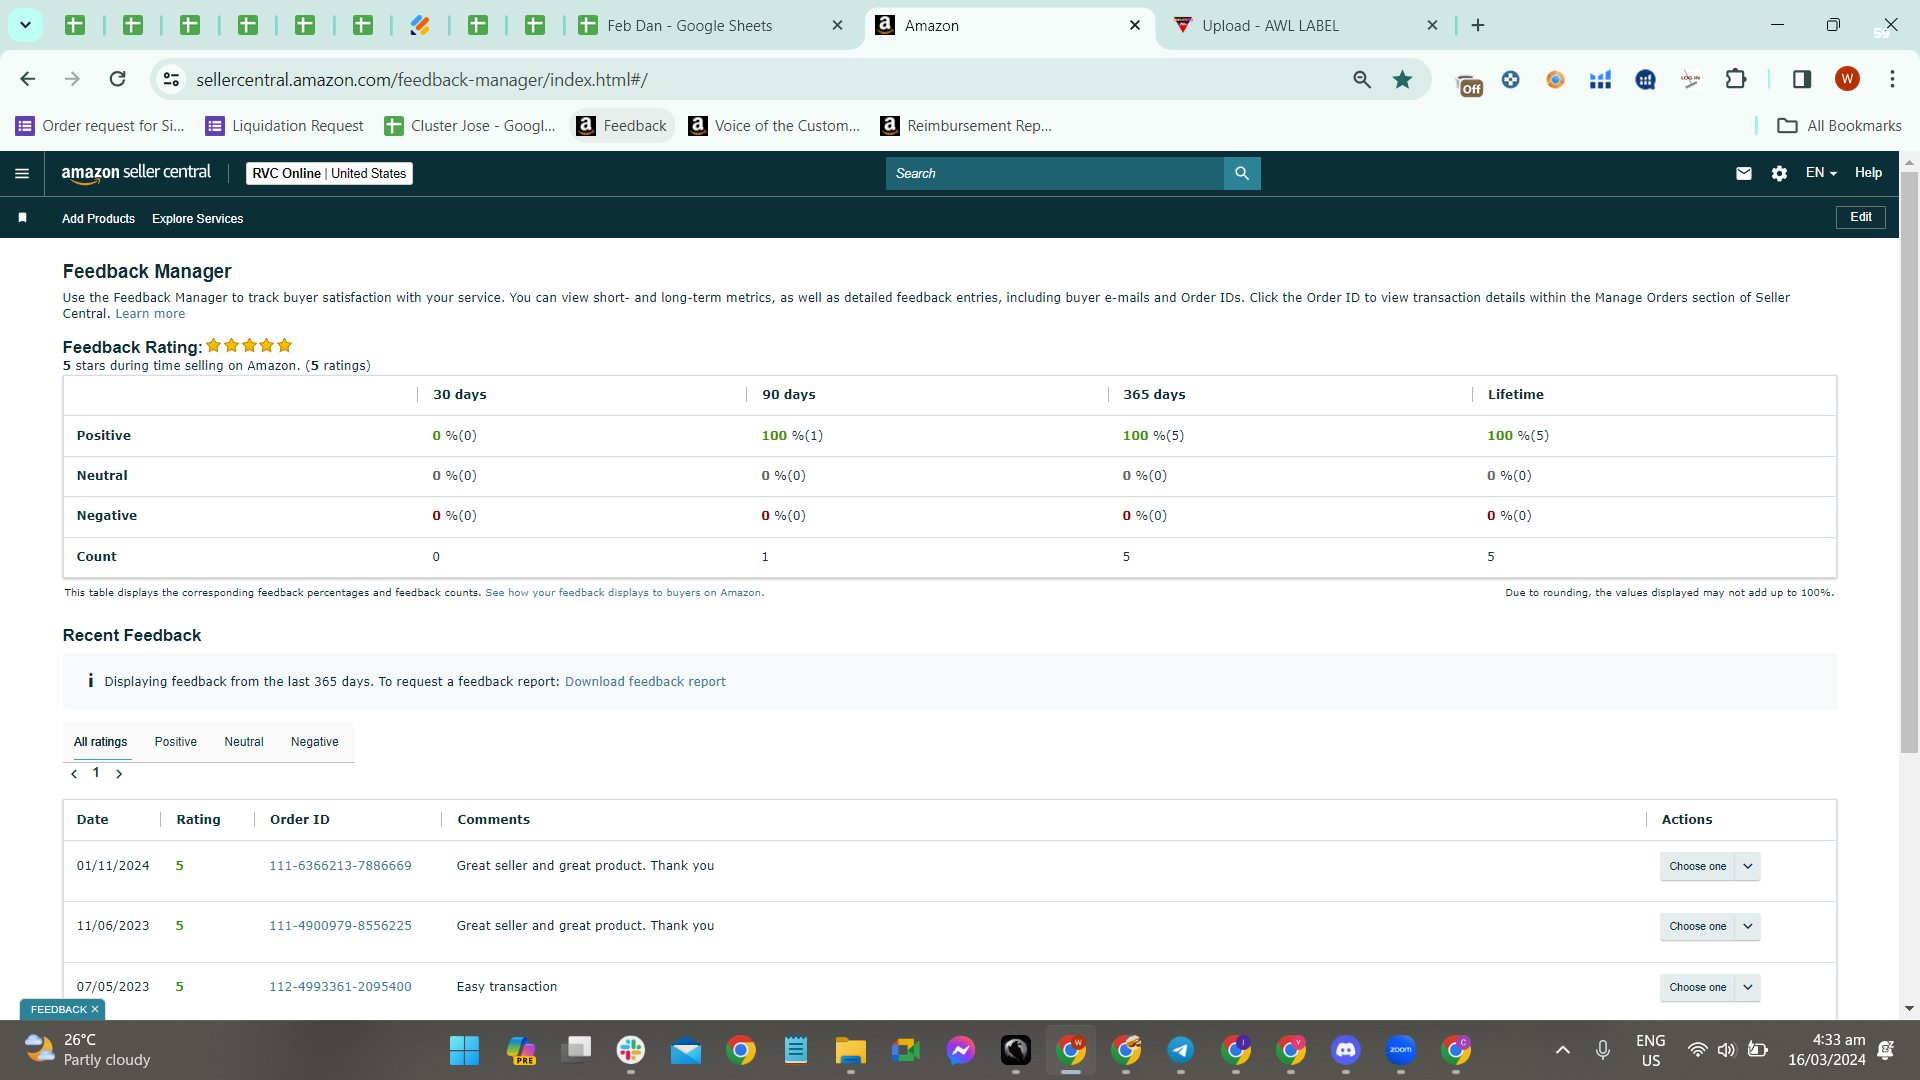Toggle the bookmark star for this page

(x=1403, y=79)
